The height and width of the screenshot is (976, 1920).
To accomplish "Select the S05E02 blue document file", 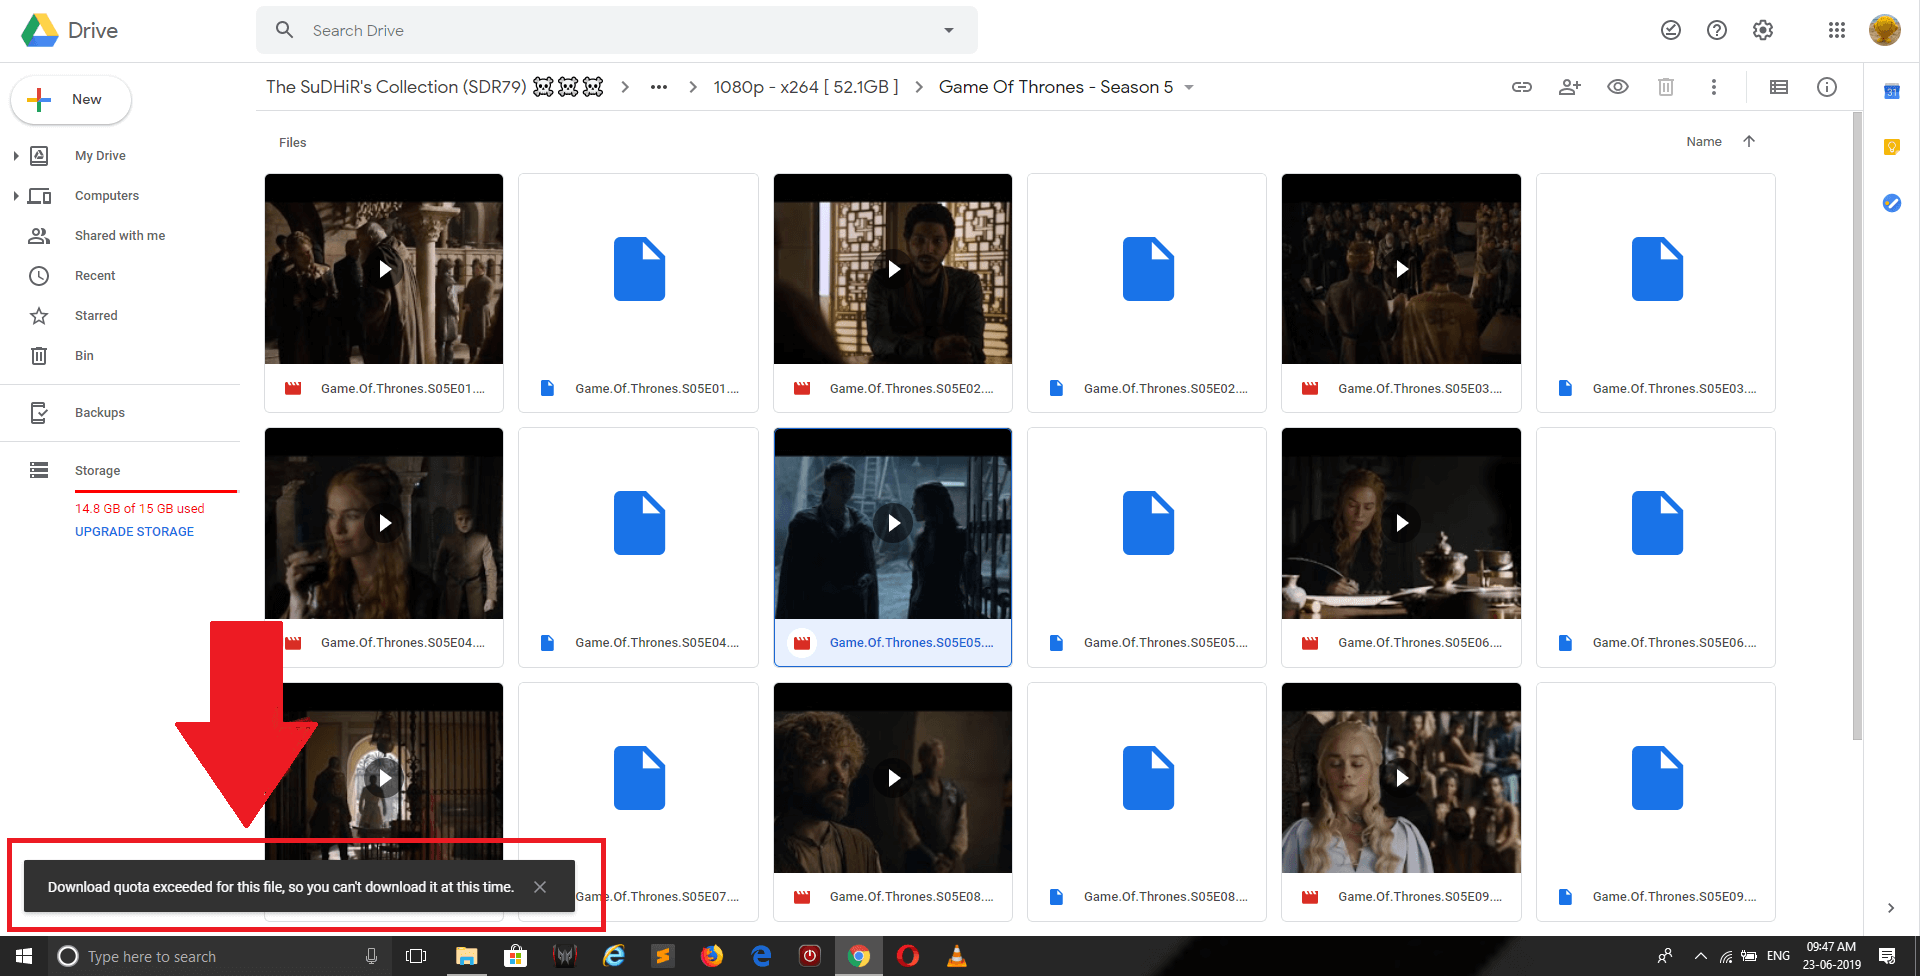I will click(1147, 293).
